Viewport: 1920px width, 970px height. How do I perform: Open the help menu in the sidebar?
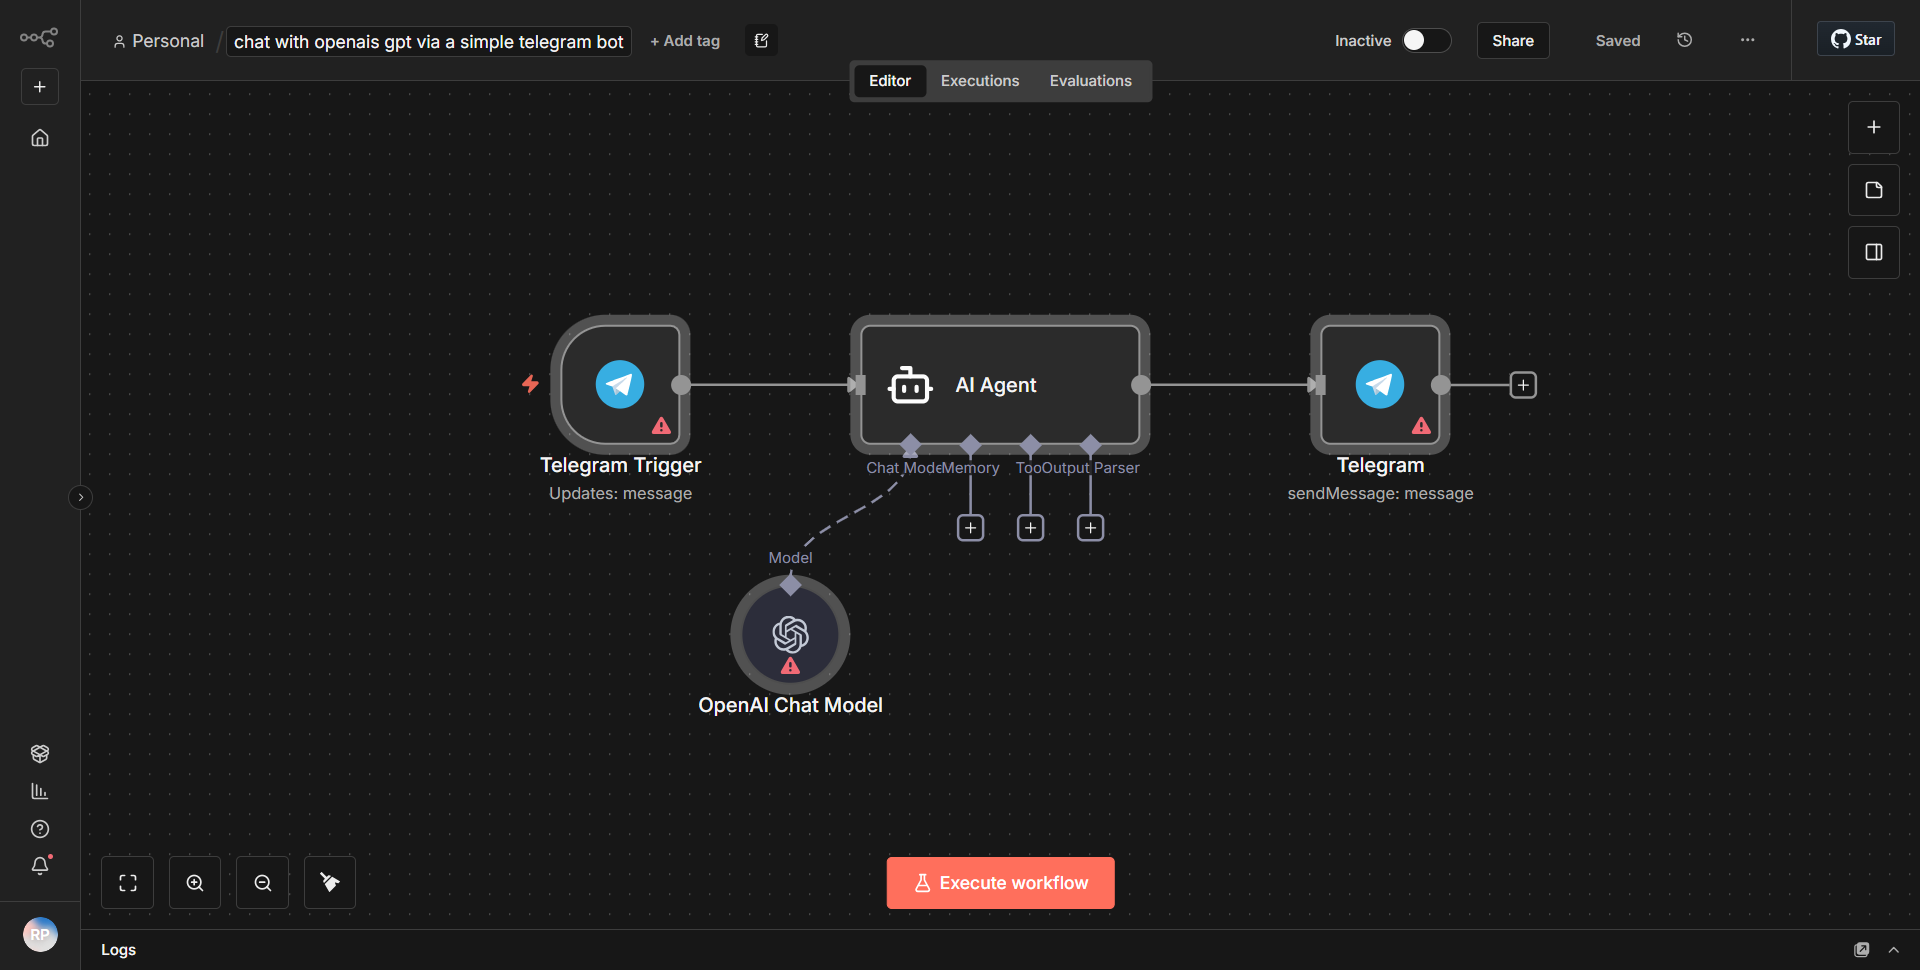[x=40, y=829]
